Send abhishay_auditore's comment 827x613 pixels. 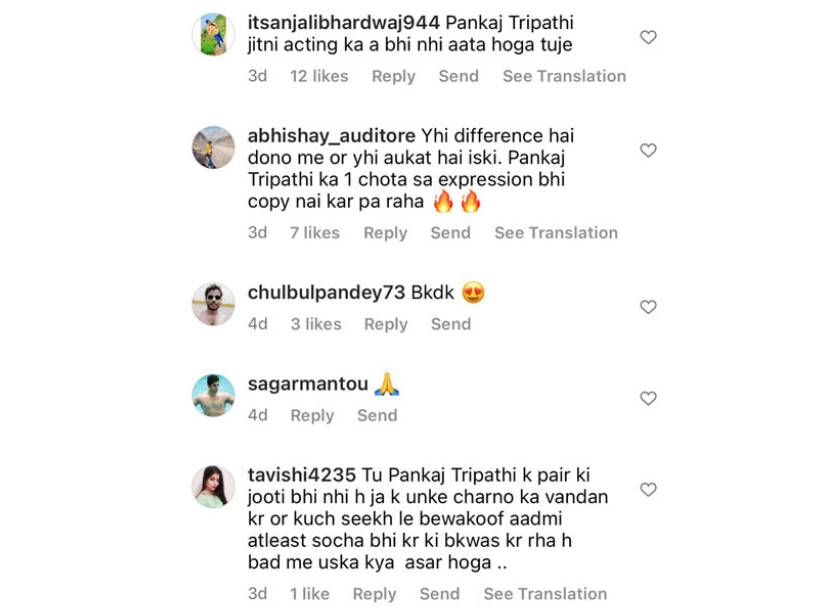[450, 233]
